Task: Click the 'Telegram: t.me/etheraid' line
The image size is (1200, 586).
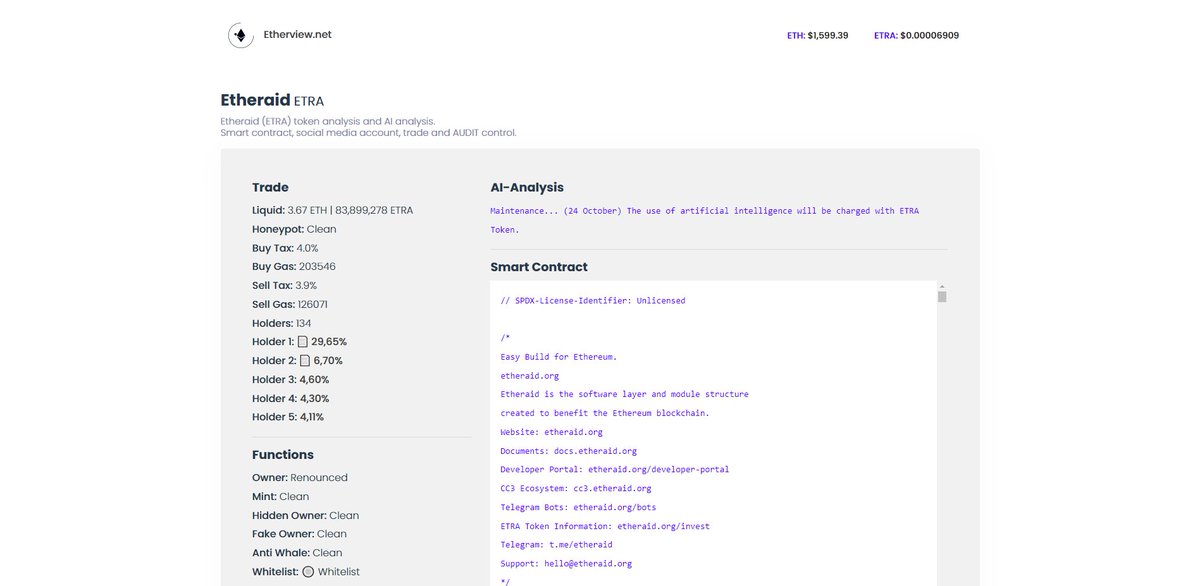Action: pyautogui.click(x=557, y=544)
